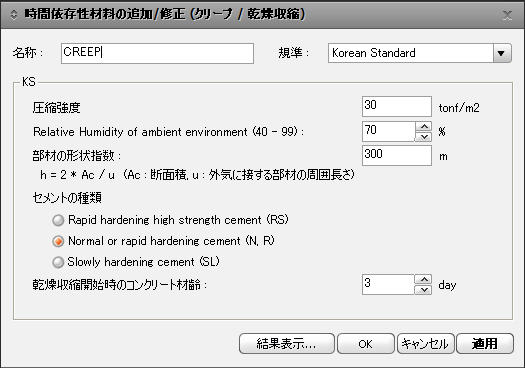This screenshot has width=525, height=368.
Task: Open the Korean Standard dropdown arrow
Action: [502, 53]
